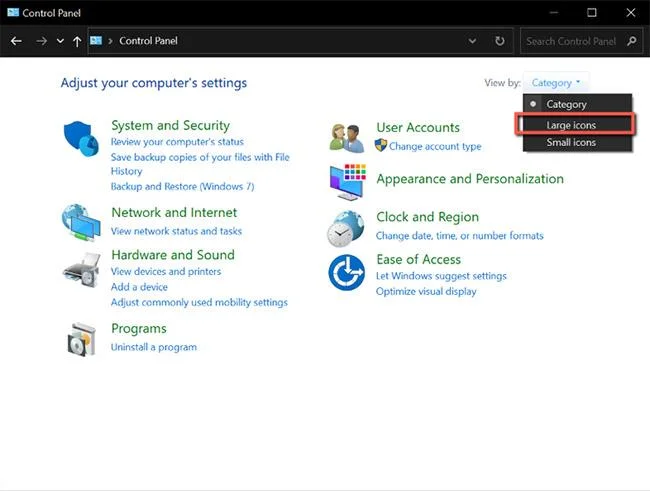The image size is (650, 491).
Task: Click Change date, time, or number formats
Action: 460,236
